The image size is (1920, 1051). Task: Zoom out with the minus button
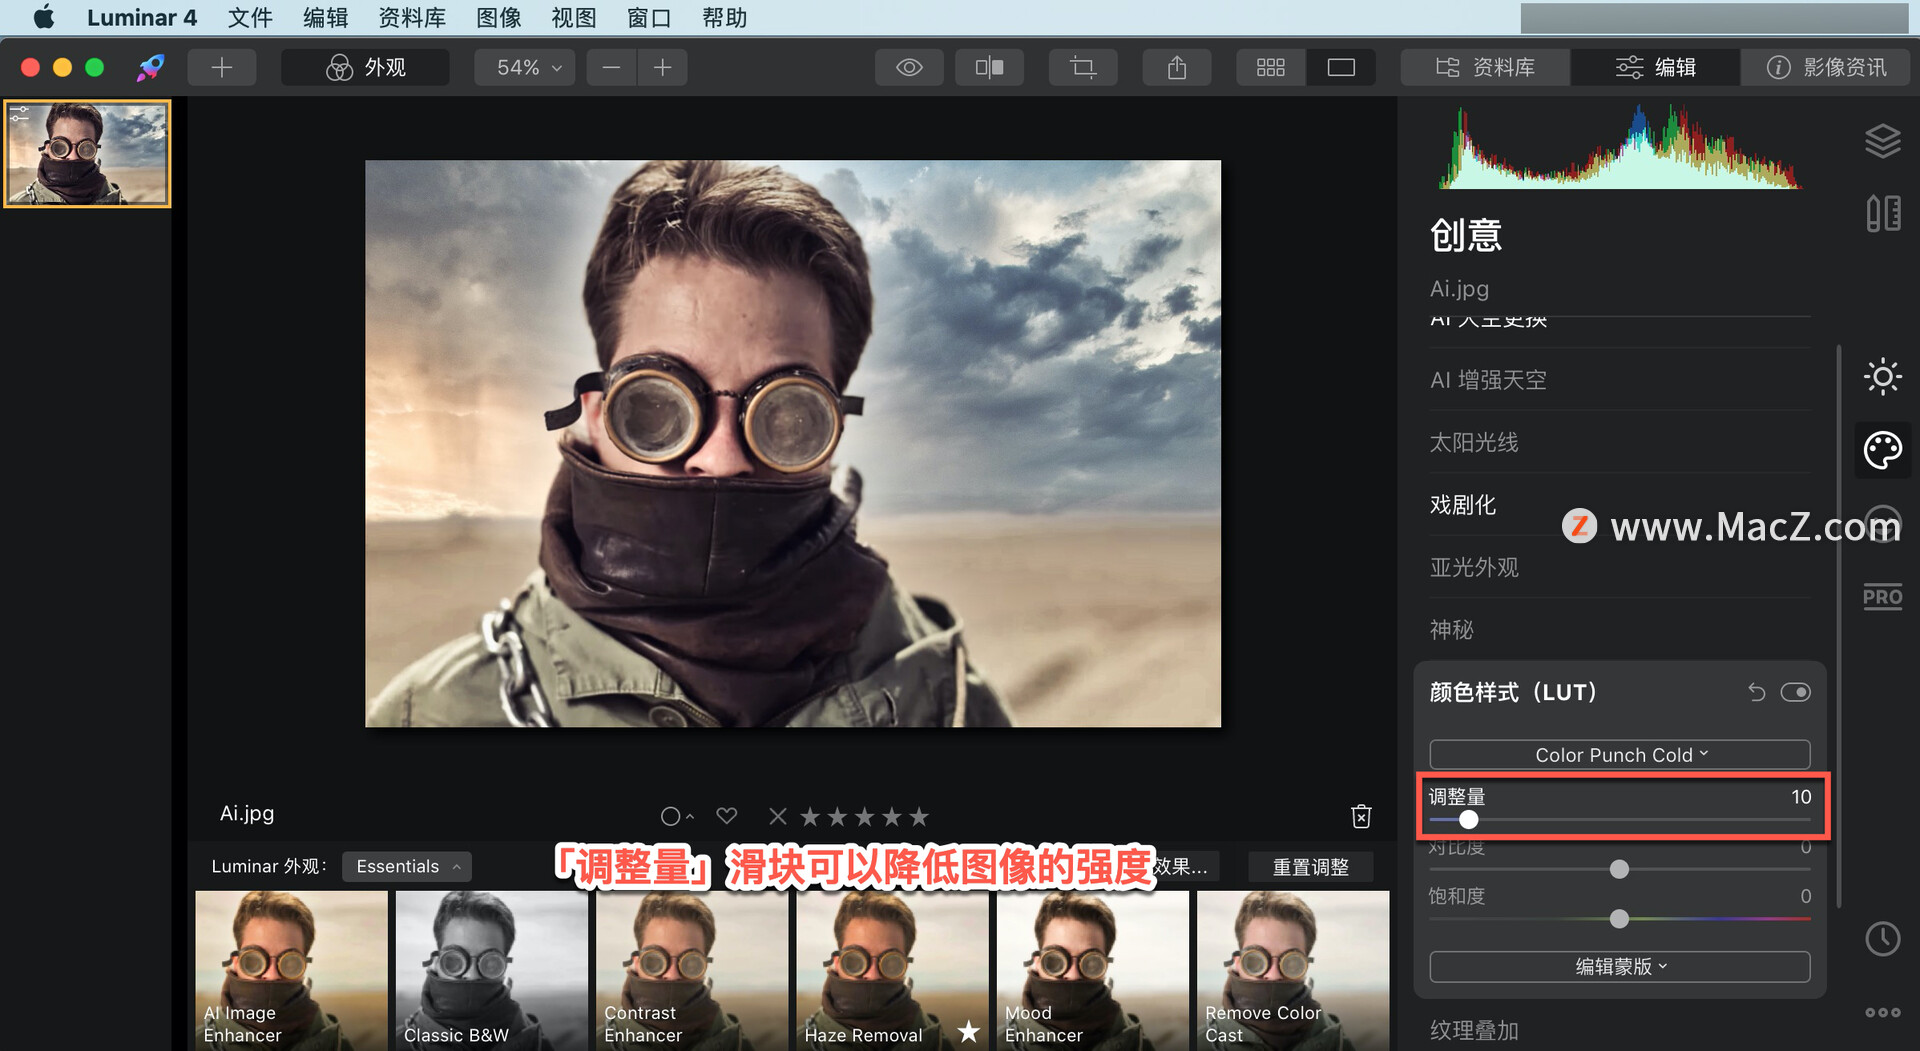click(611, 67)
